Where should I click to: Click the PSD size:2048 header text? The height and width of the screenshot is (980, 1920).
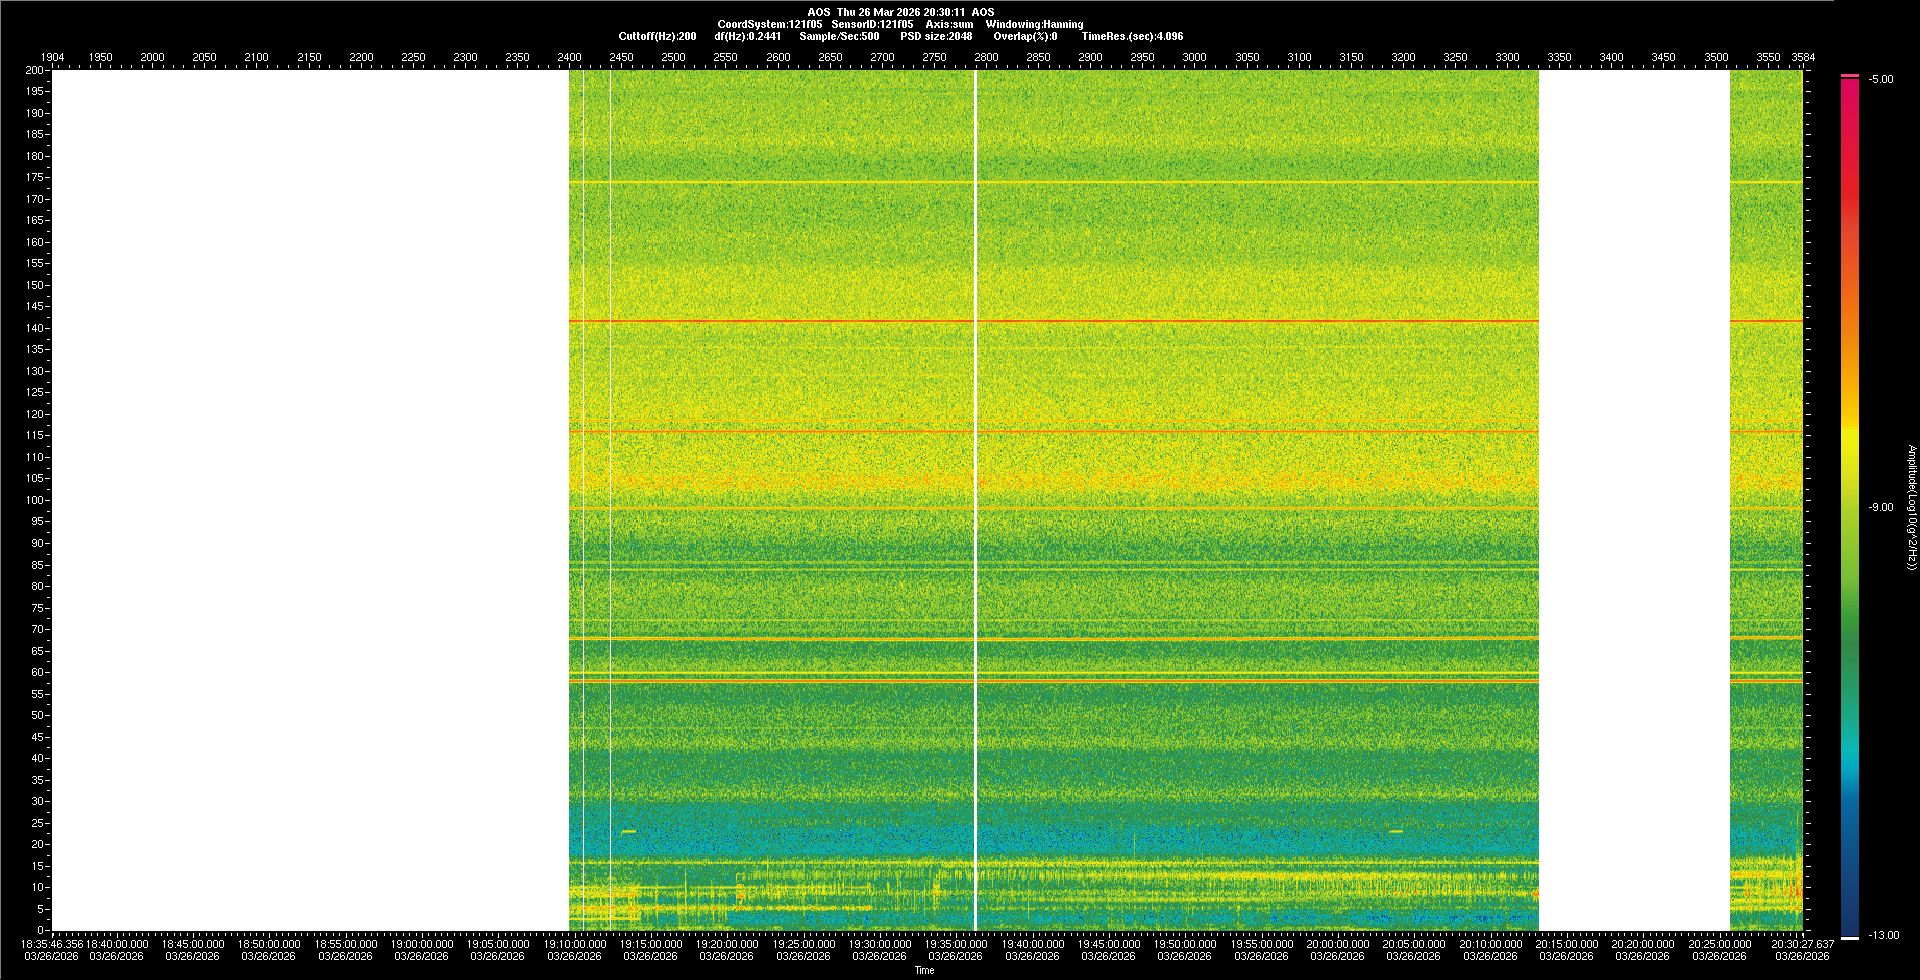click(x=936, y=36)
